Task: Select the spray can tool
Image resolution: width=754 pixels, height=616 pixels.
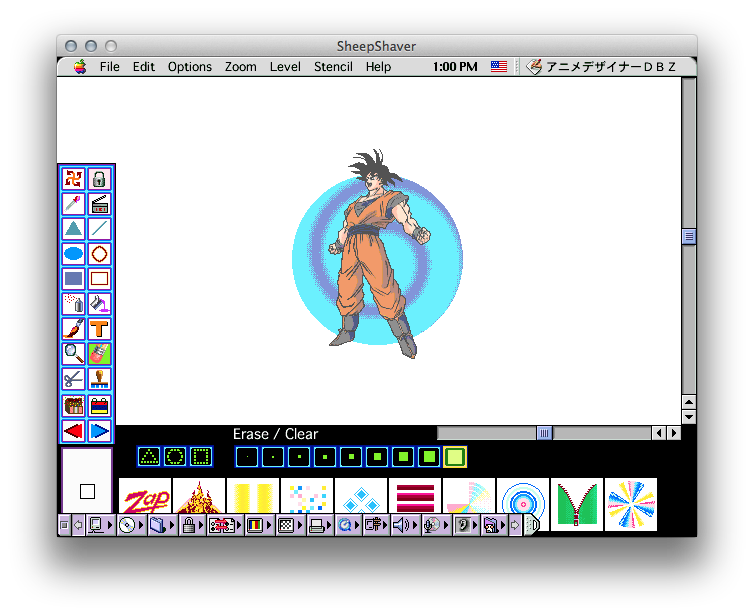Action: tap(73, 303)
